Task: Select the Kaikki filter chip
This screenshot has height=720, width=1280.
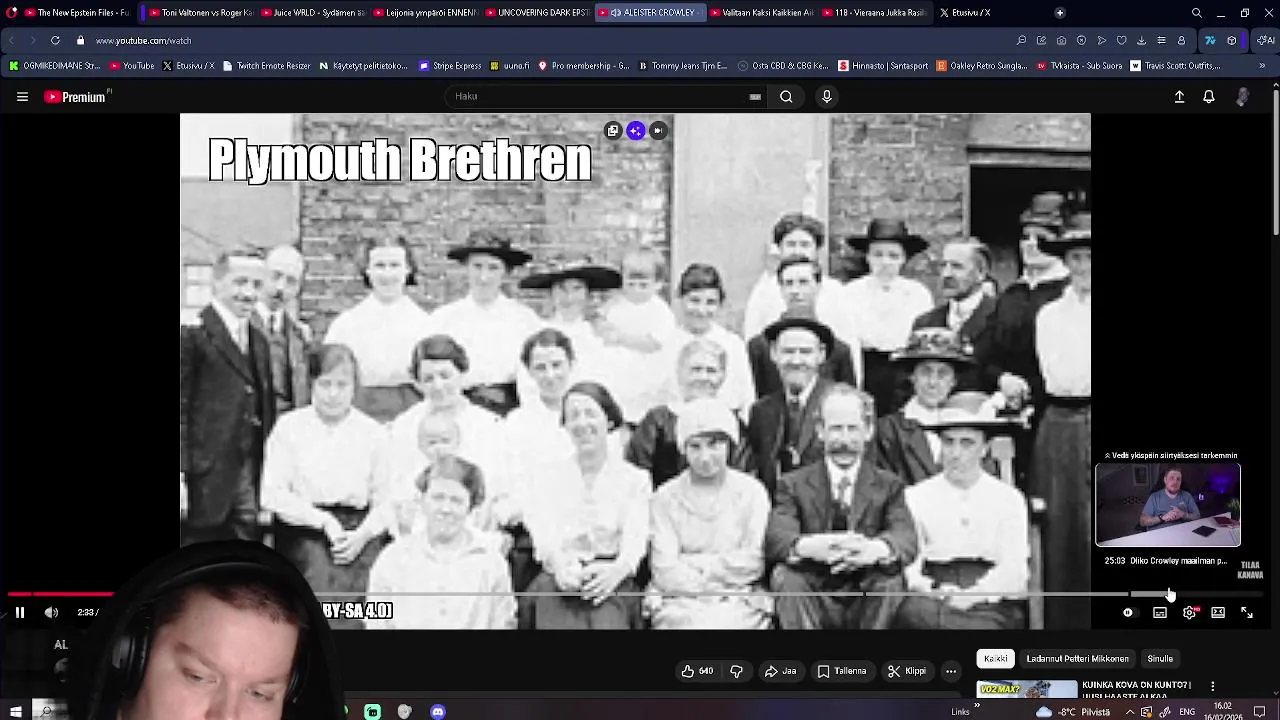Action: coord(995,658)
